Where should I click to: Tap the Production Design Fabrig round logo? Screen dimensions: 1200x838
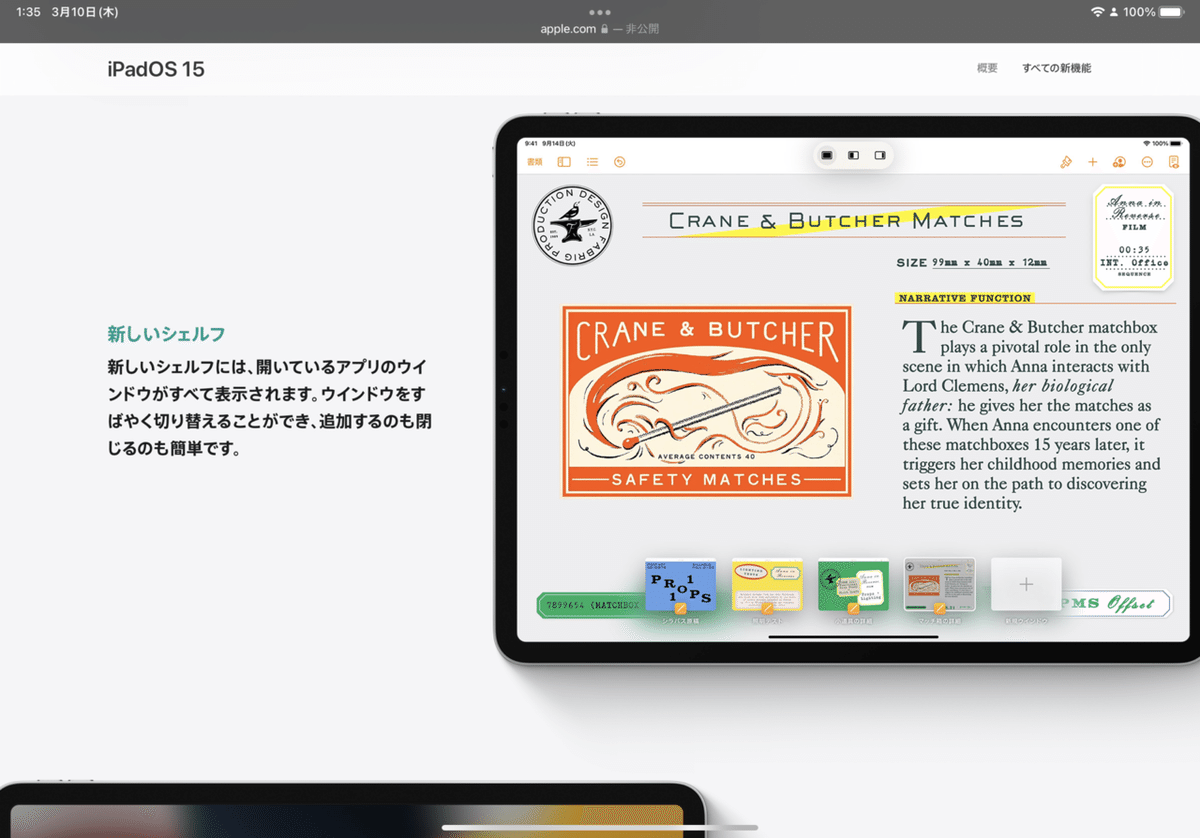pyautogui.click(x=572, y=225)
